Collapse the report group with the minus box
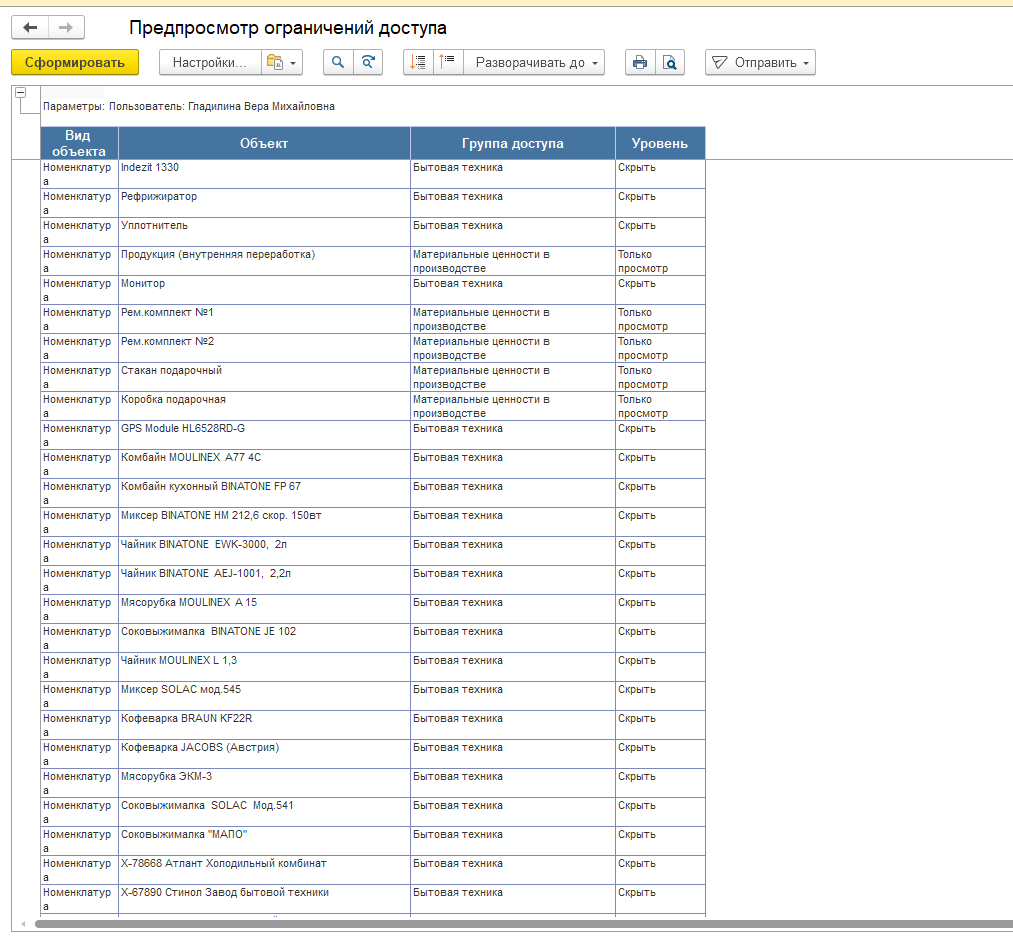Image resolution: width=1013 pixels, height=942 pixels. 21,93
